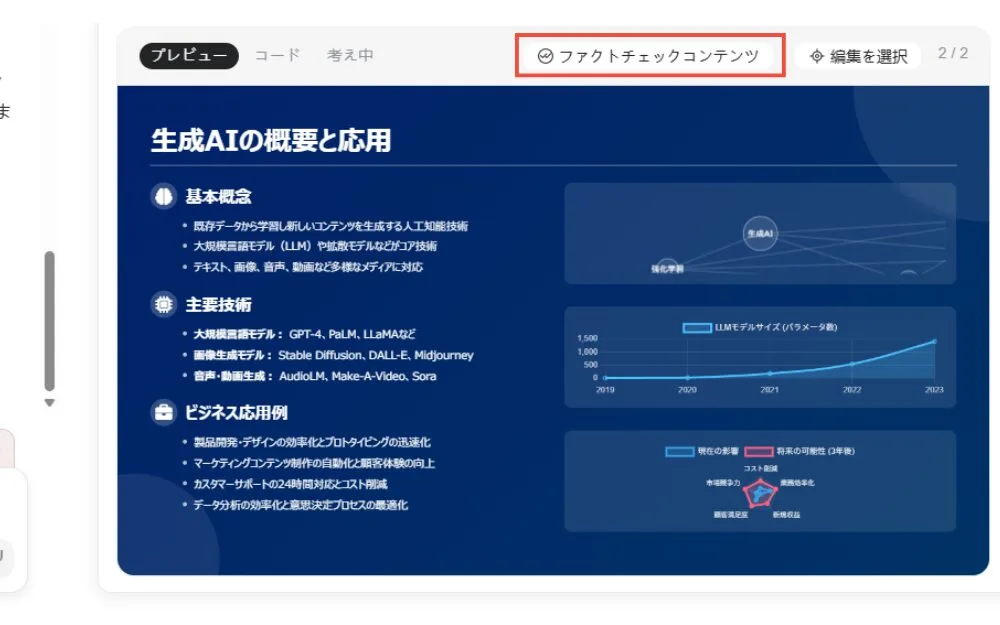The image size is (1000, 625).
Task: Click the bullet about 製品開発・デザインの効率化
Action: 312,442
